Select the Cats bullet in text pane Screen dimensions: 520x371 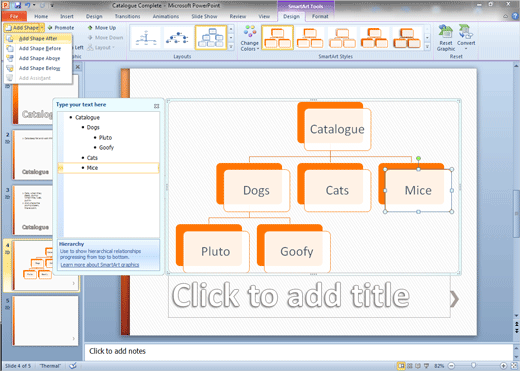92,158
